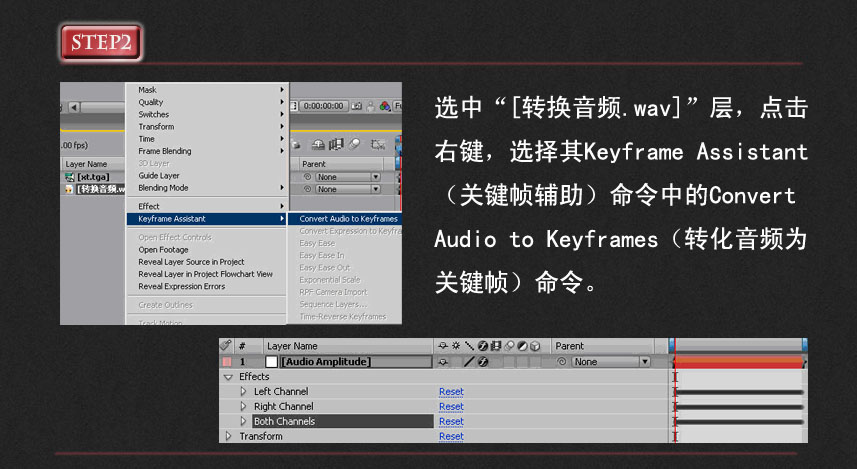Click the scrollbar left arrow in upper panel
The height and width of the screenshot is (469, 857).
pos(74,107)
